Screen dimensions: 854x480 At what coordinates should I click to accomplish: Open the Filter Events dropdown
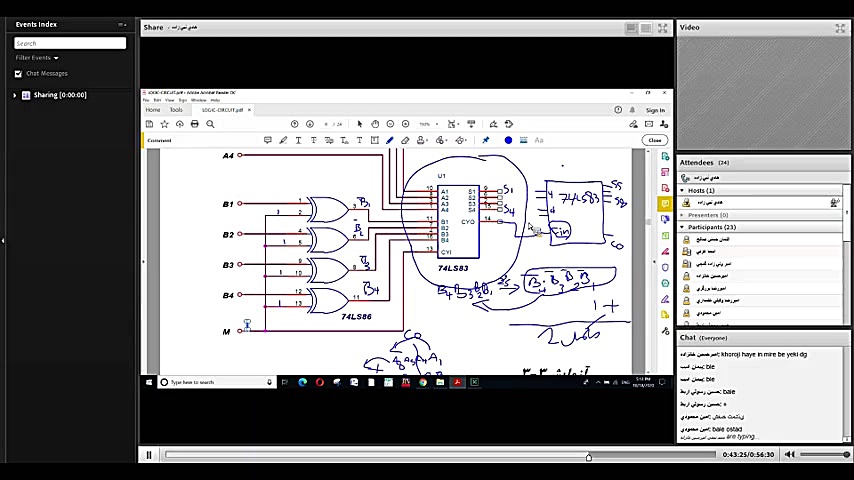pos(37,58)
